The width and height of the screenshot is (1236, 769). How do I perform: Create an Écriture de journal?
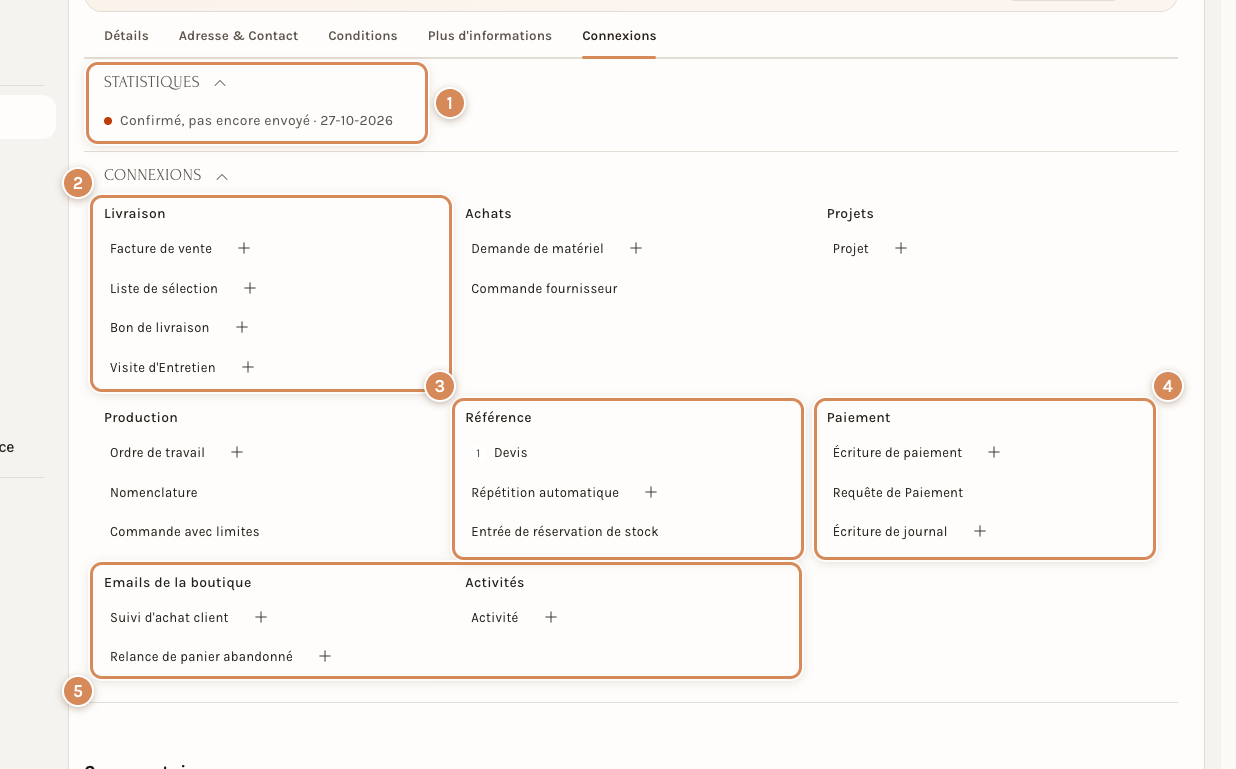click(x=980, y=531)
